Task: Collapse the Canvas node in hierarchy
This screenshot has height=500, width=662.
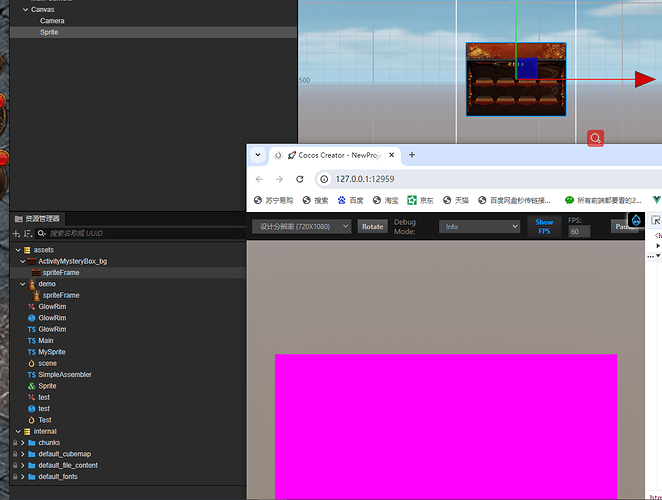Action: [x=25, y=9]
